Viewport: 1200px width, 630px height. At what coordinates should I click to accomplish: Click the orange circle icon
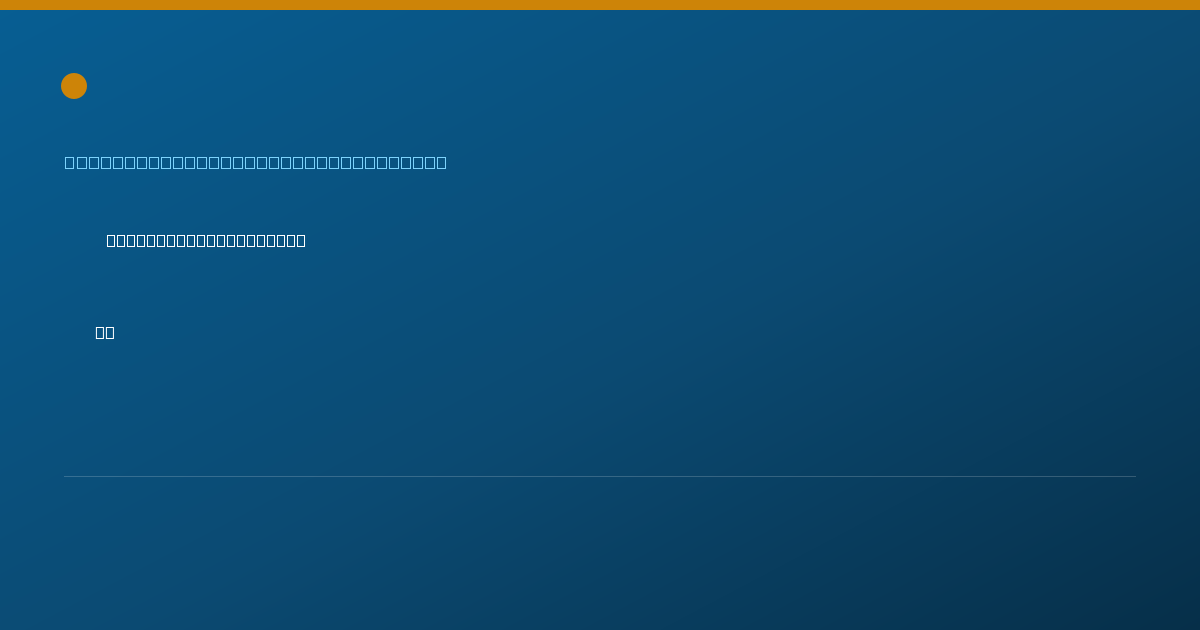tap(74, 86)
